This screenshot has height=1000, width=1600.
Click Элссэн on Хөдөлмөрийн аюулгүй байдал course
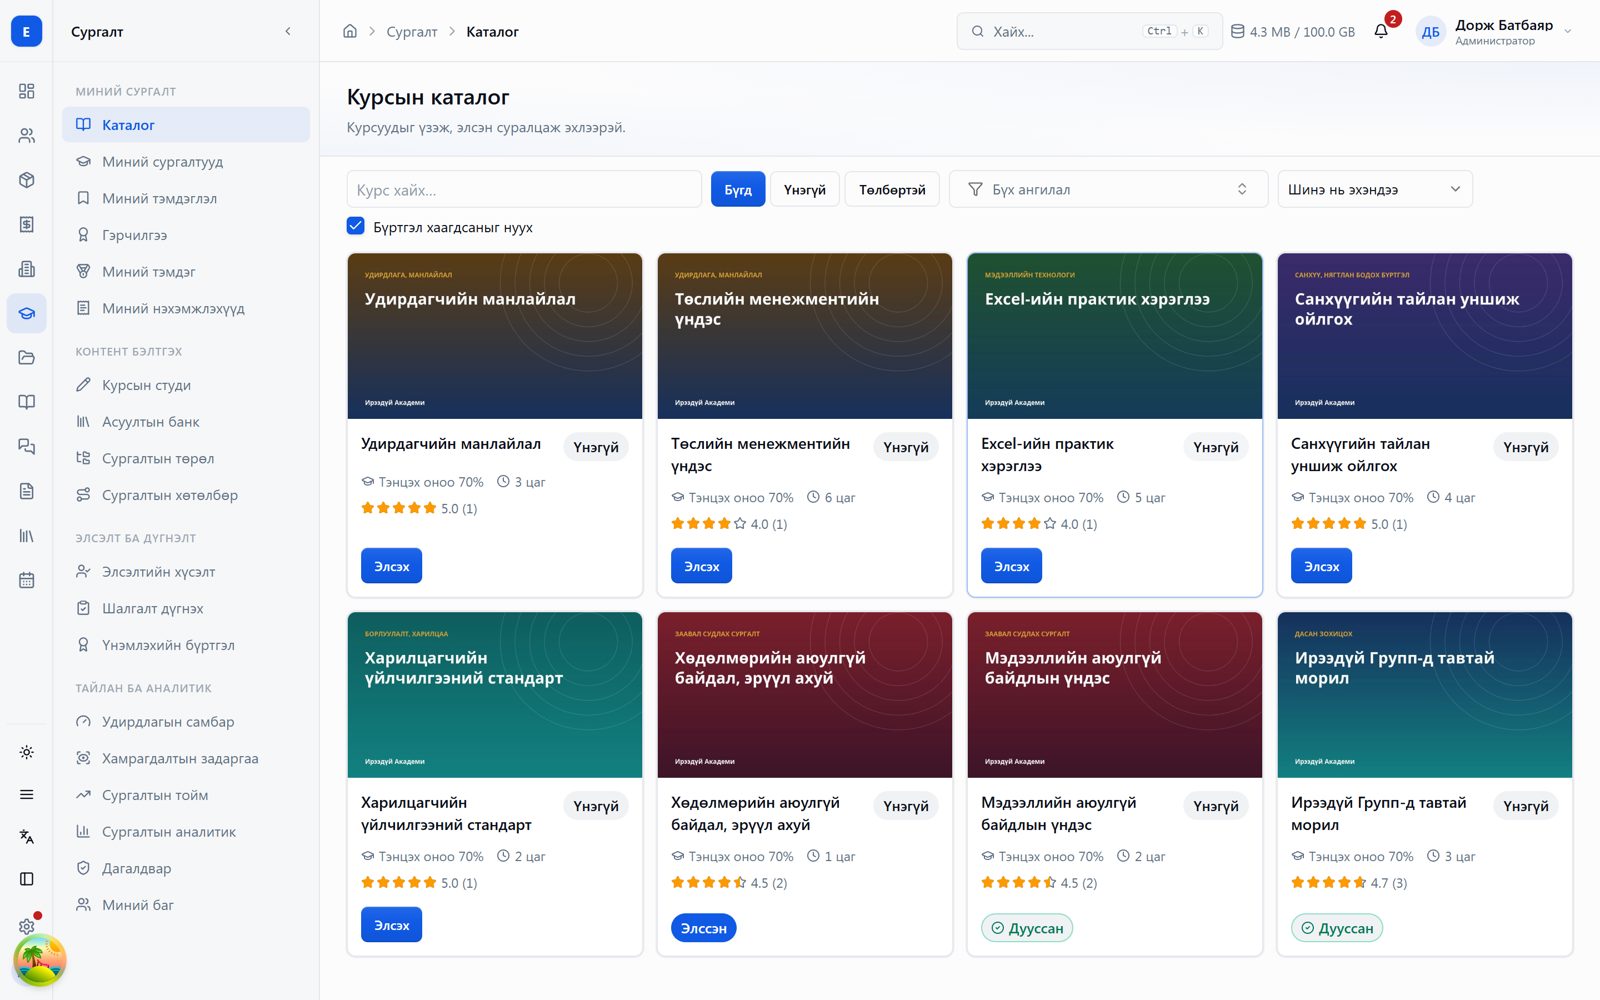pos(704,928)
